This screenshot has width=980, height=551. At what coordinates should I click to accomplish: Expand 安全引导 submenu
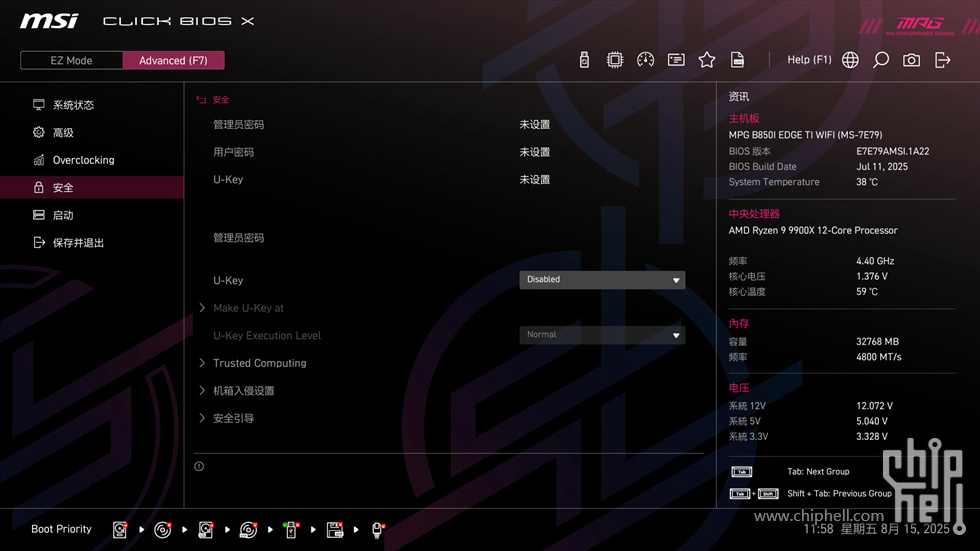coord(233,418)
